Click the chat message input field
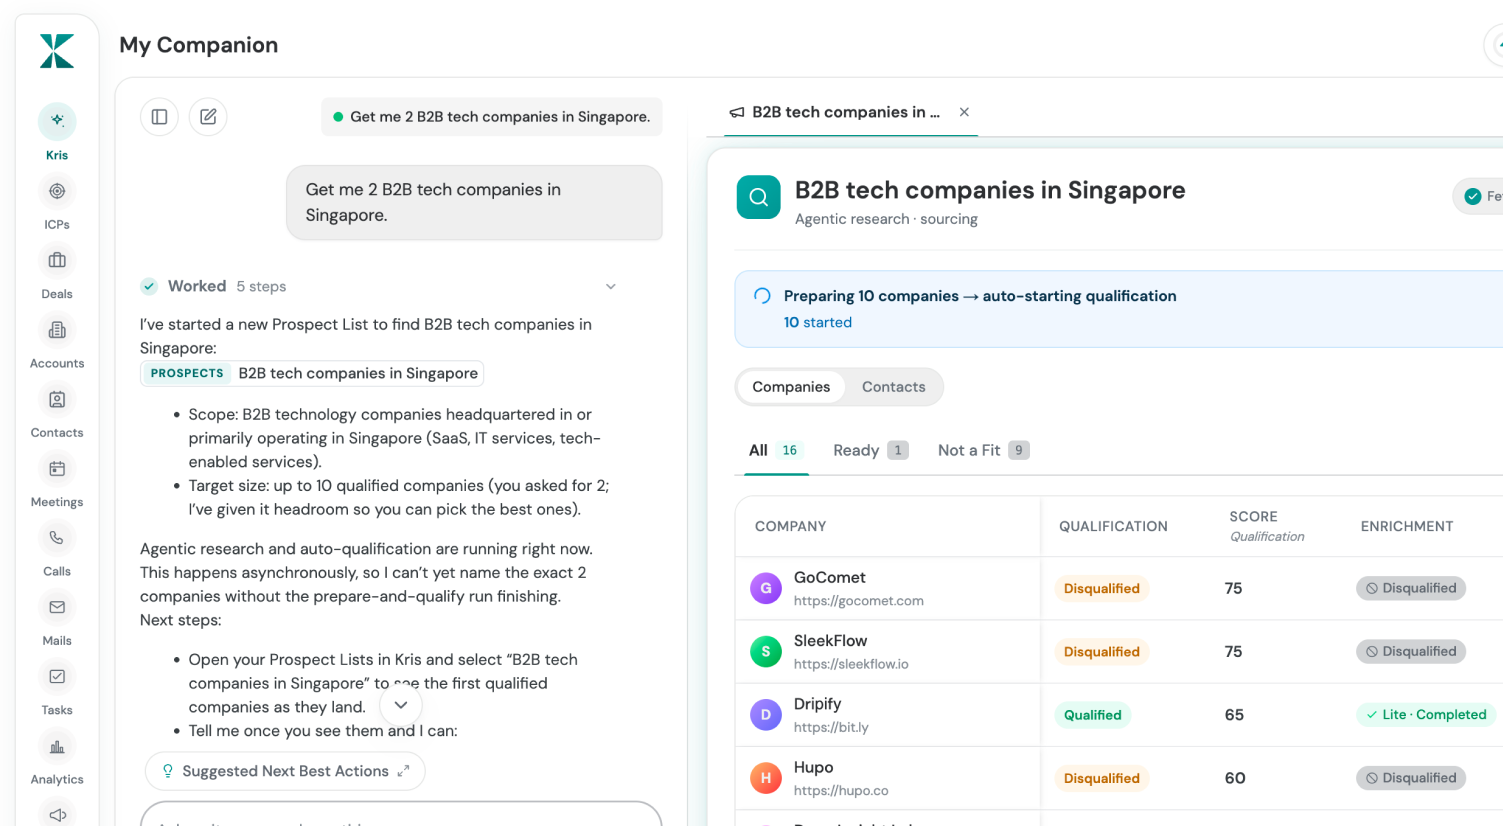 coord(401,814)
